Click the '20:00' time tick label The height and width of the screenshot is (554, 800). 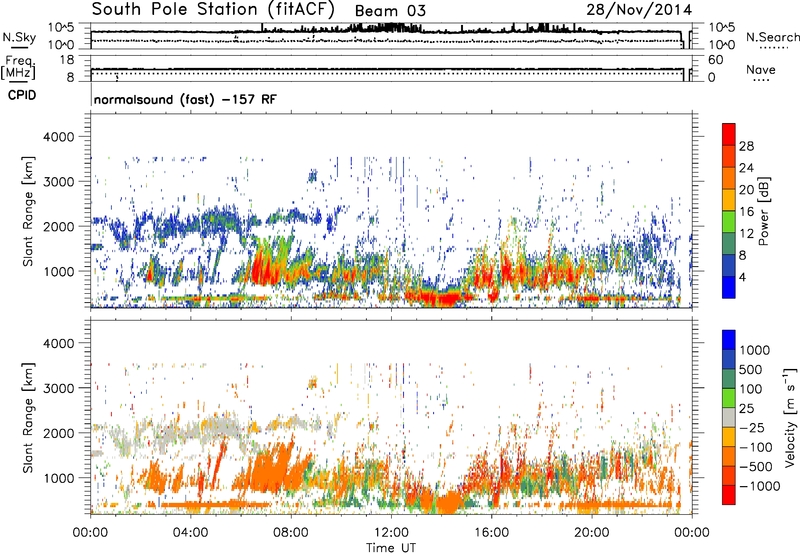click(591, 533)
